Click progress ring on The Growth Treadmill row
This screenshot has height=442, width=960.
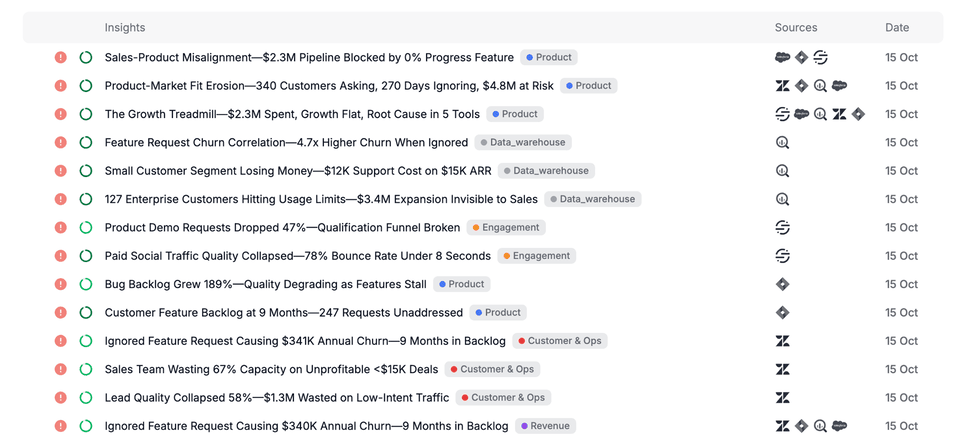(x=86, y=114)
